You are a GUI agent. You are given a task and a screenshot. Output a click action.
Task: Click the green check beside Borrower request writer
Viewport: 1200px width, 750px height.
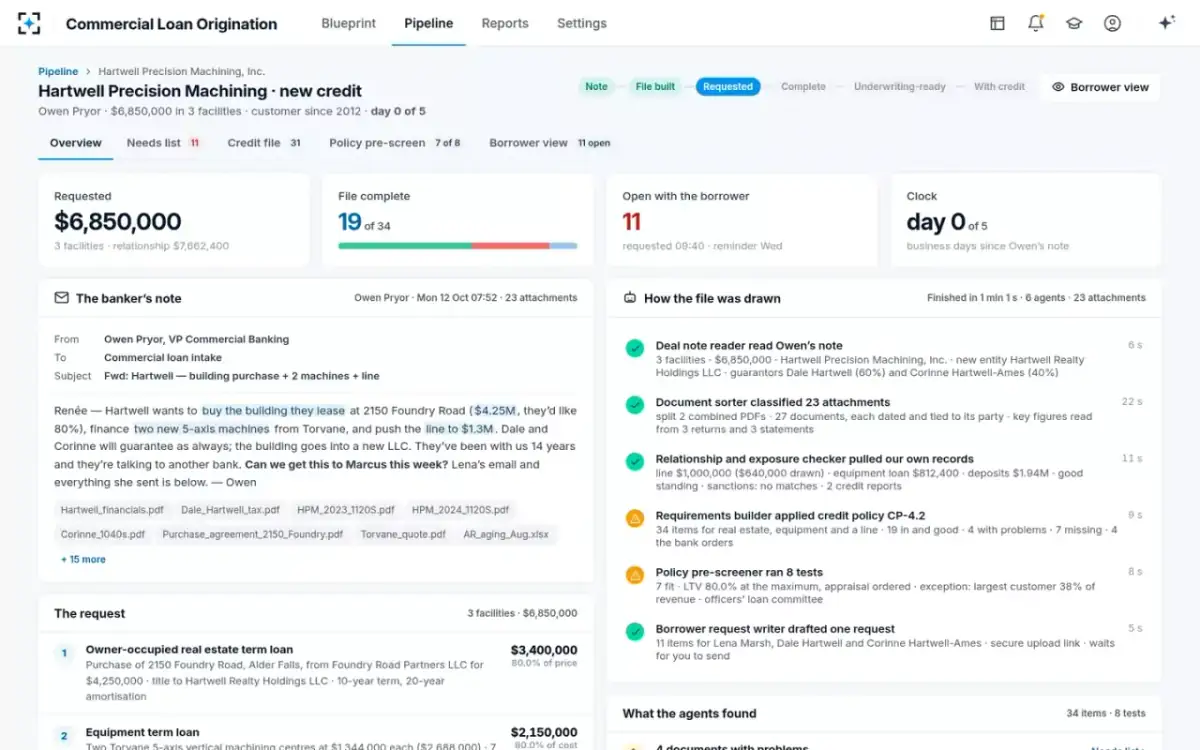pos(634,631)
